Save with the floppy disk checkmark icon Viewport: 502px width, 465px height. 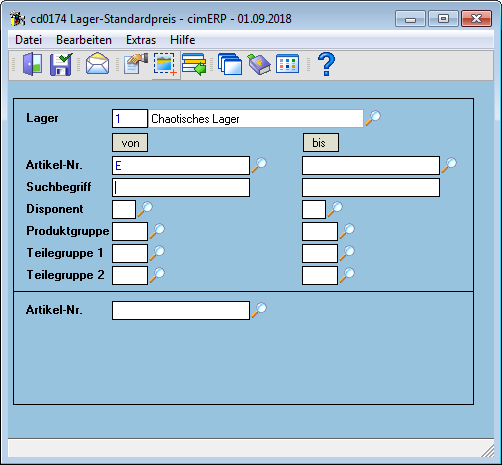click(61, 64)
